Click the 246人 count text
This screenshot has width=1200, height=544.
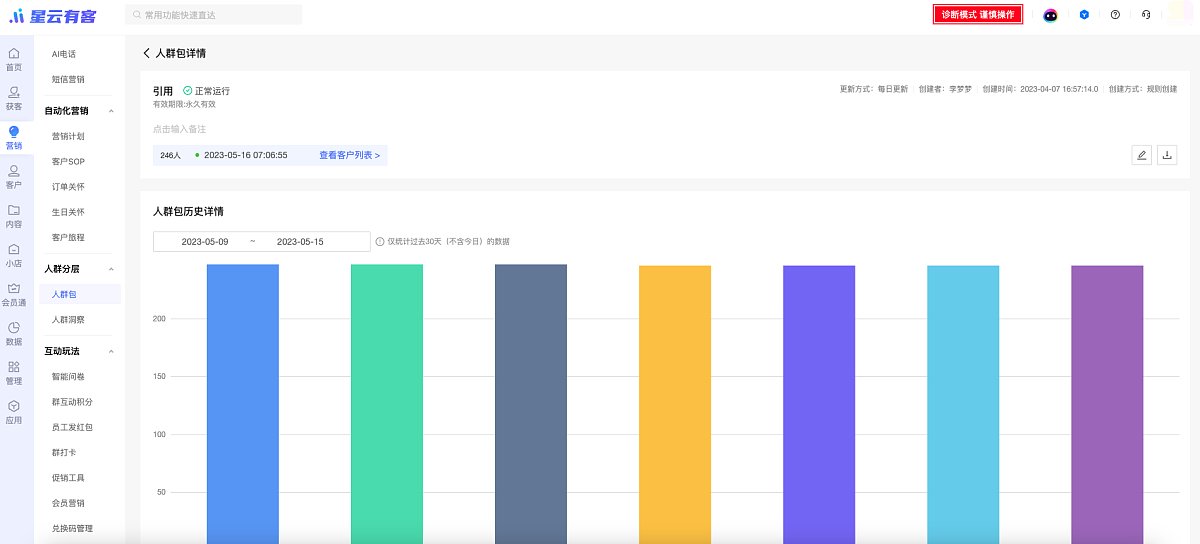click(171, 156)
